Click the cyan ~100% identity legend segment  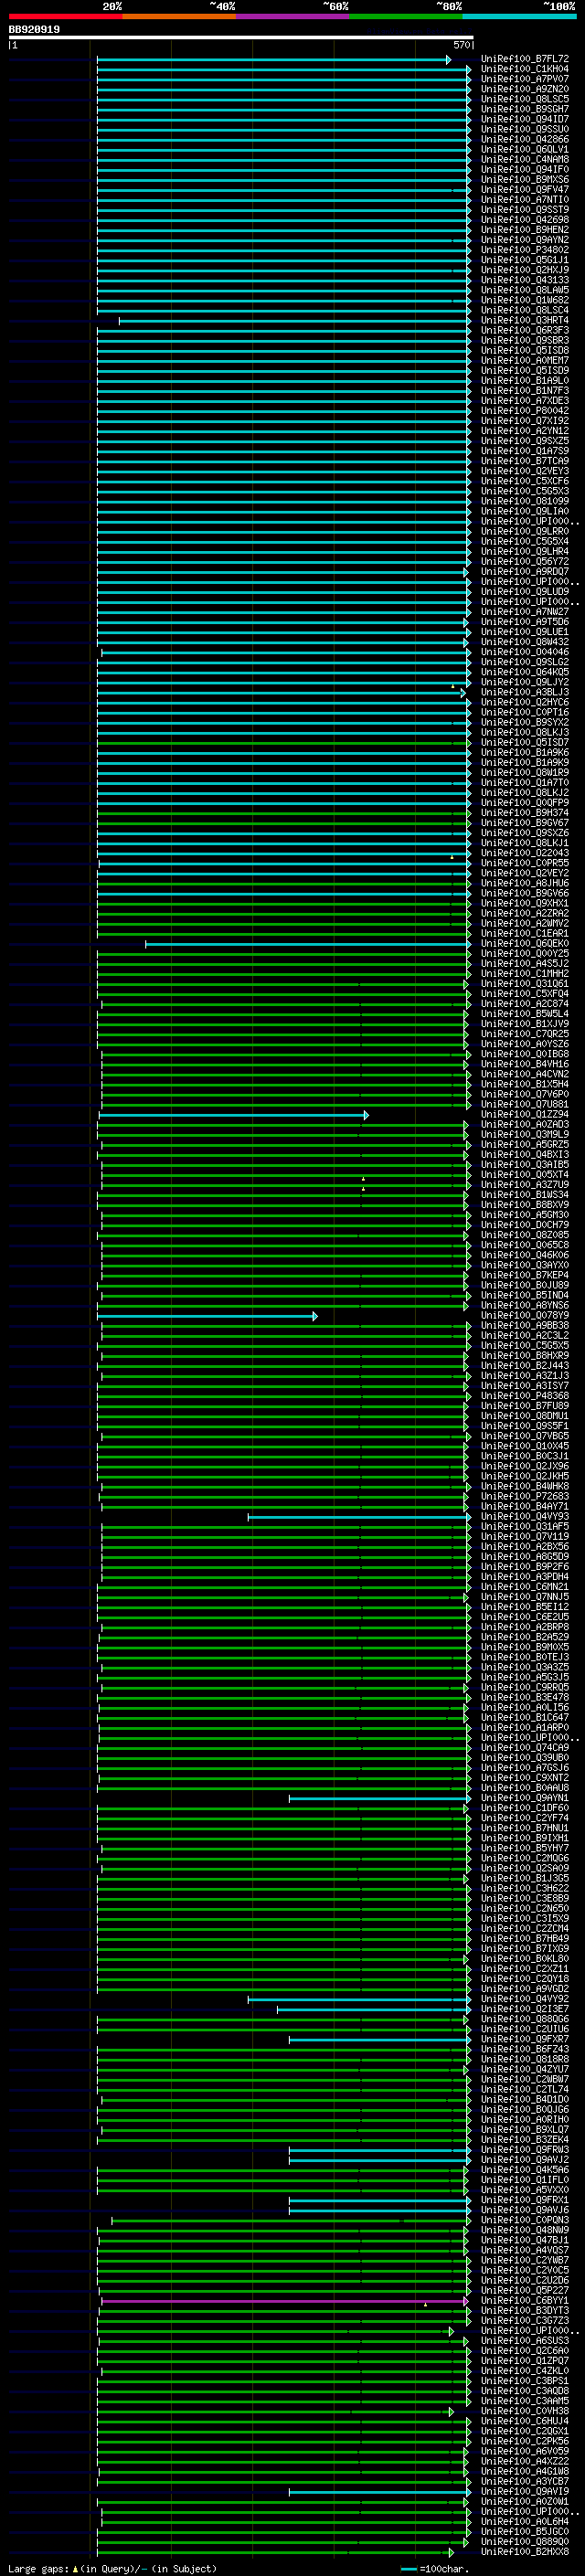[519, 16]
